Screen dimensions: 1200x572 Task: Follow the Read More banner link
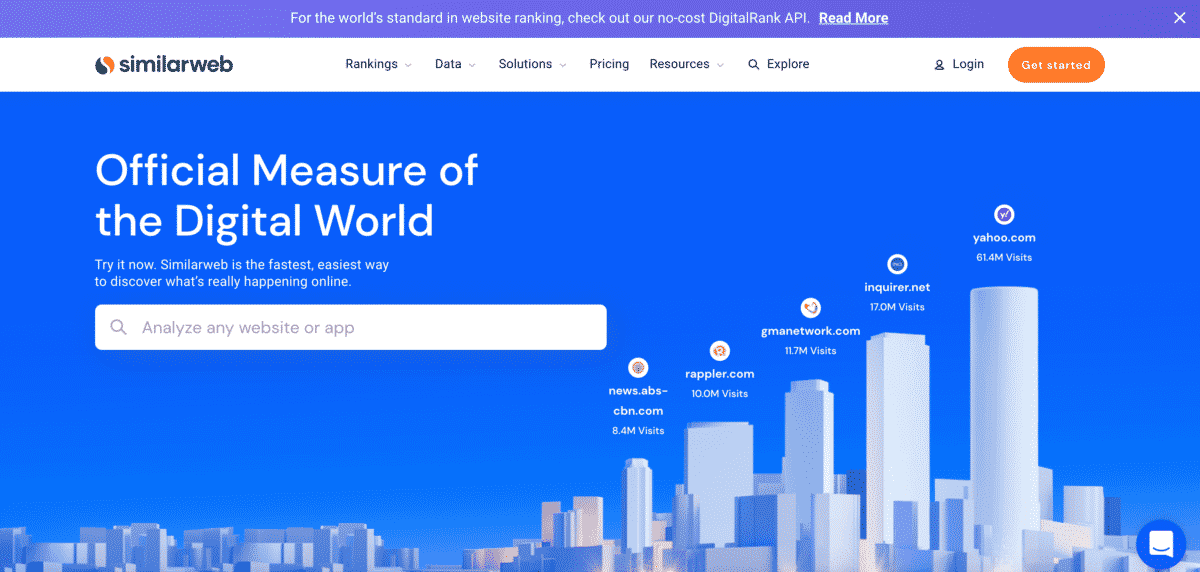(853, 18)
